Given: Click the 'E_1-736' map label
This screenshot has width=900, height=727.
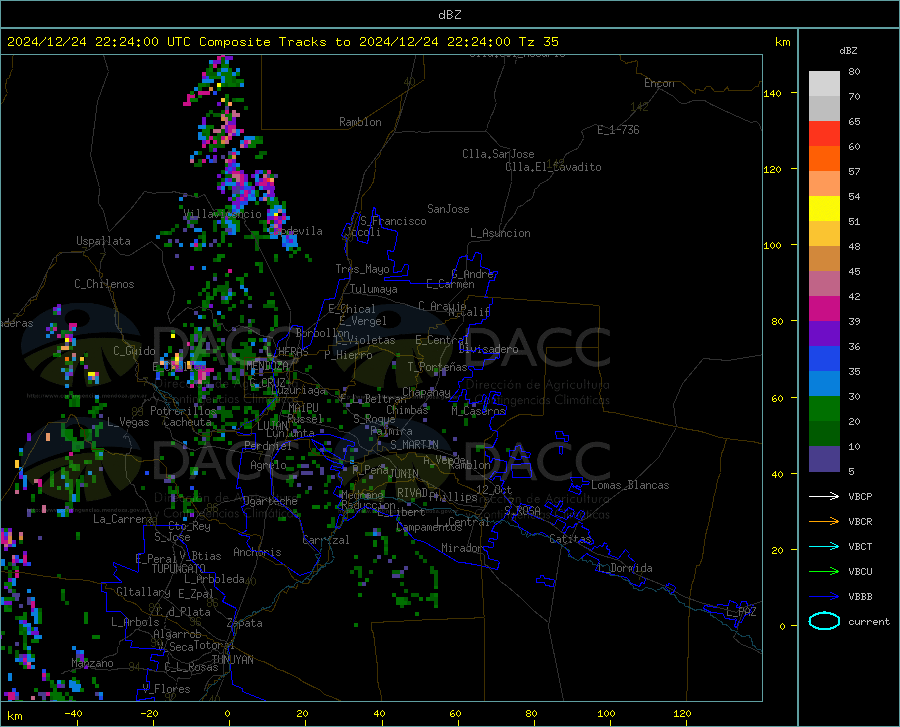Looking at the screenshot, I should pyautogui.click(x=618, y=130).
